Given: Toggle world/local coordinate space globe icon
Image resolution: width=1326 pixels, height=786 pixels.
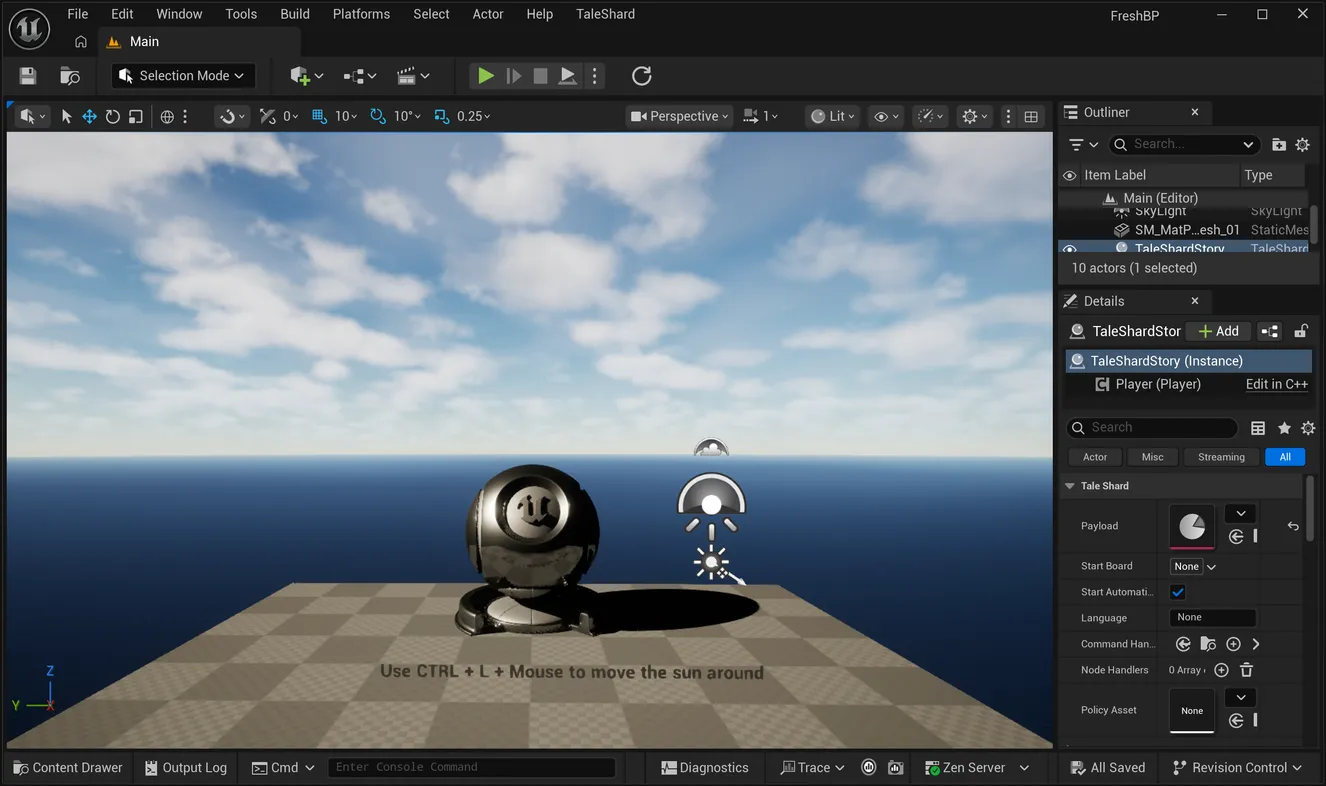Looking at the screenshot, I should [x=167, y=116].
